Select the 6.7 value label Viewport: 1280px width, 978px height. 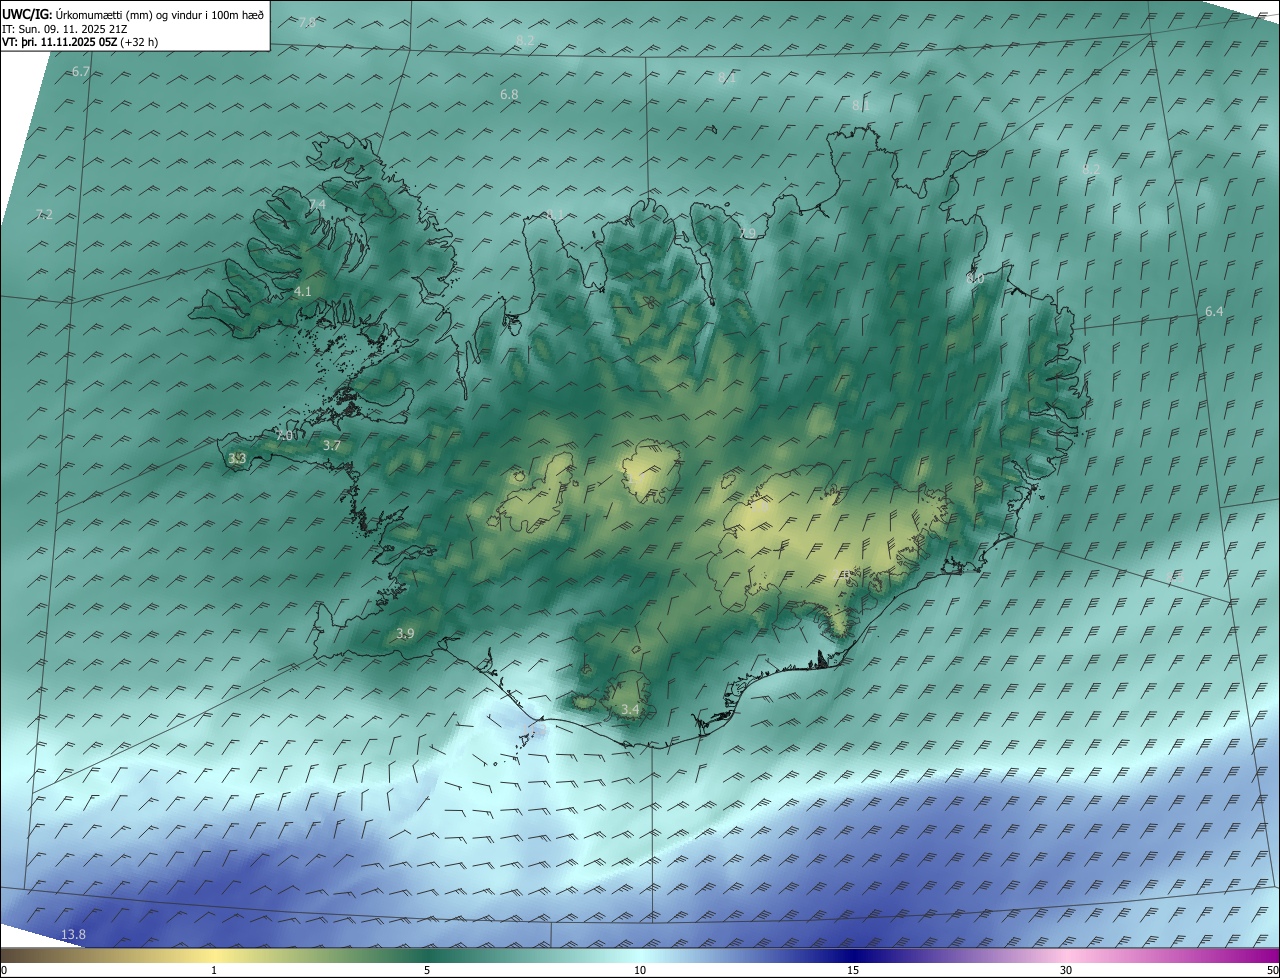tap(81, 72)
